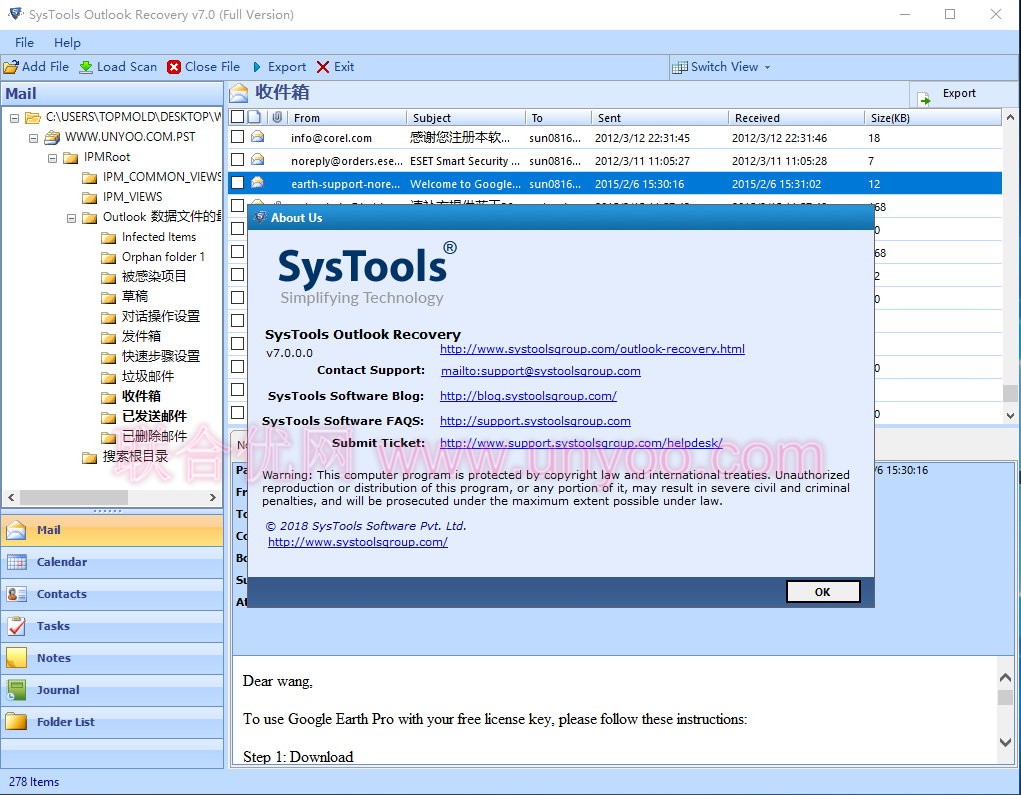Viewport: 1021px width, 795px height.
Task: Click envelope icon of noreply@orders.ese message
Action: coord(258,160)
